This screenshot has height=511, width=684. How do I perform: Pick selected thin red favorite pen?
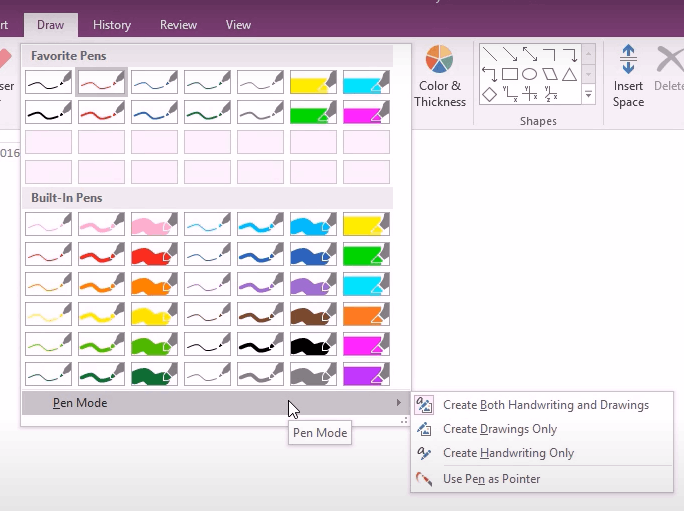(x=101, y=82)
